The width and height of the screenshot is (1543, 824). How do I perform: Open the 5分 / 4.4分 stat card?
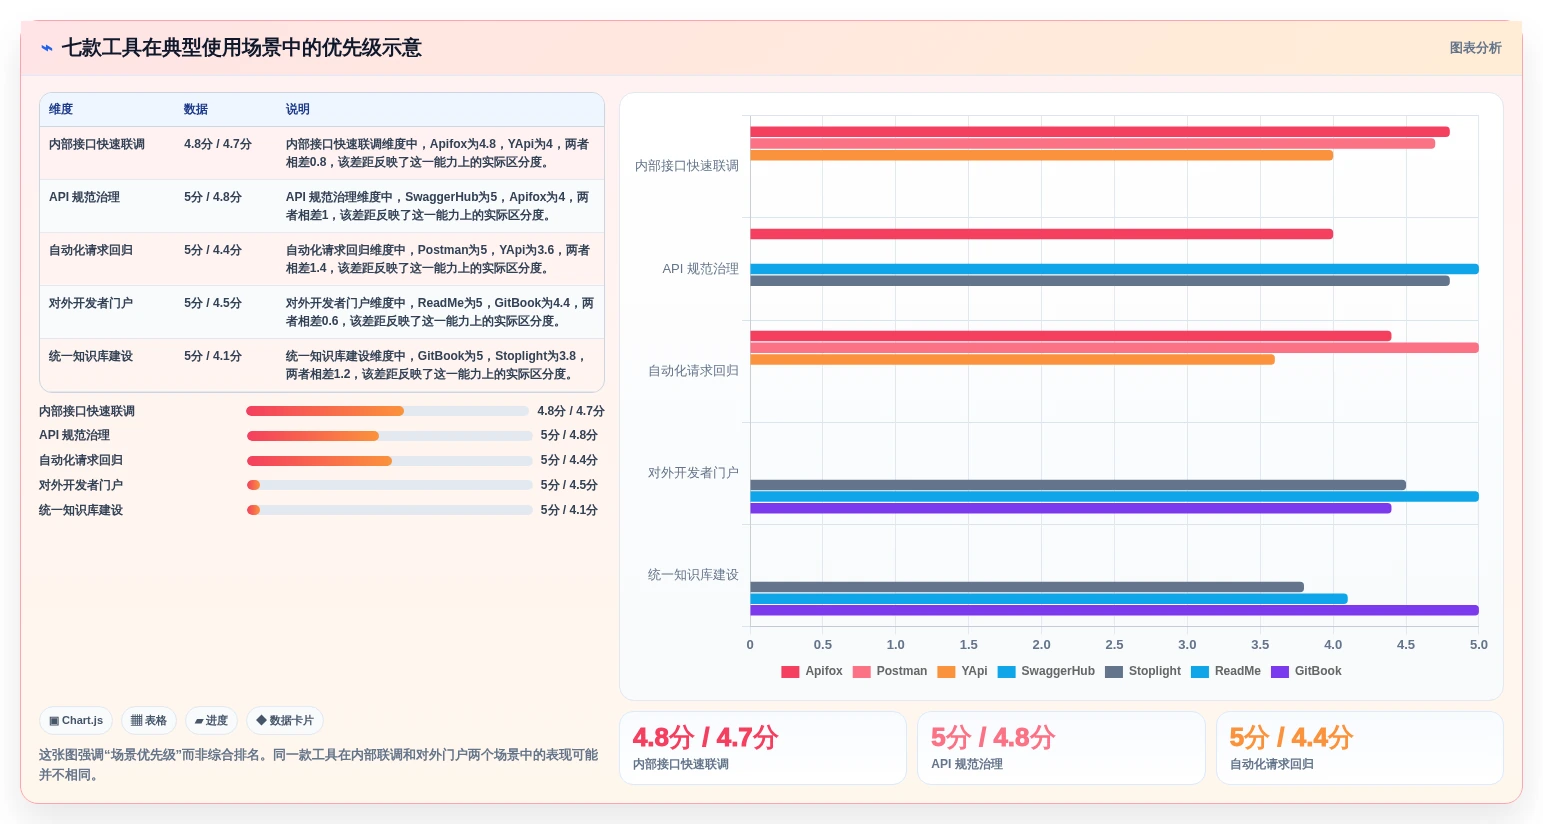click(1360, 748)
